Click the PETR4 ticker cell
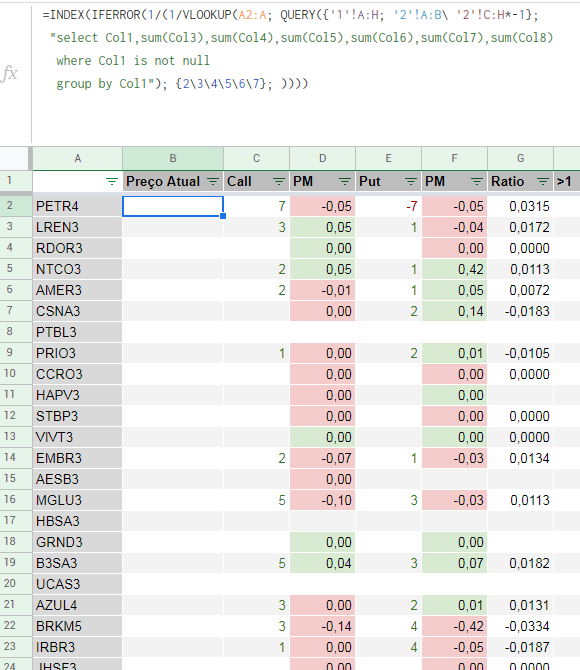Screen dimensions: 580x670 [77, 206]
